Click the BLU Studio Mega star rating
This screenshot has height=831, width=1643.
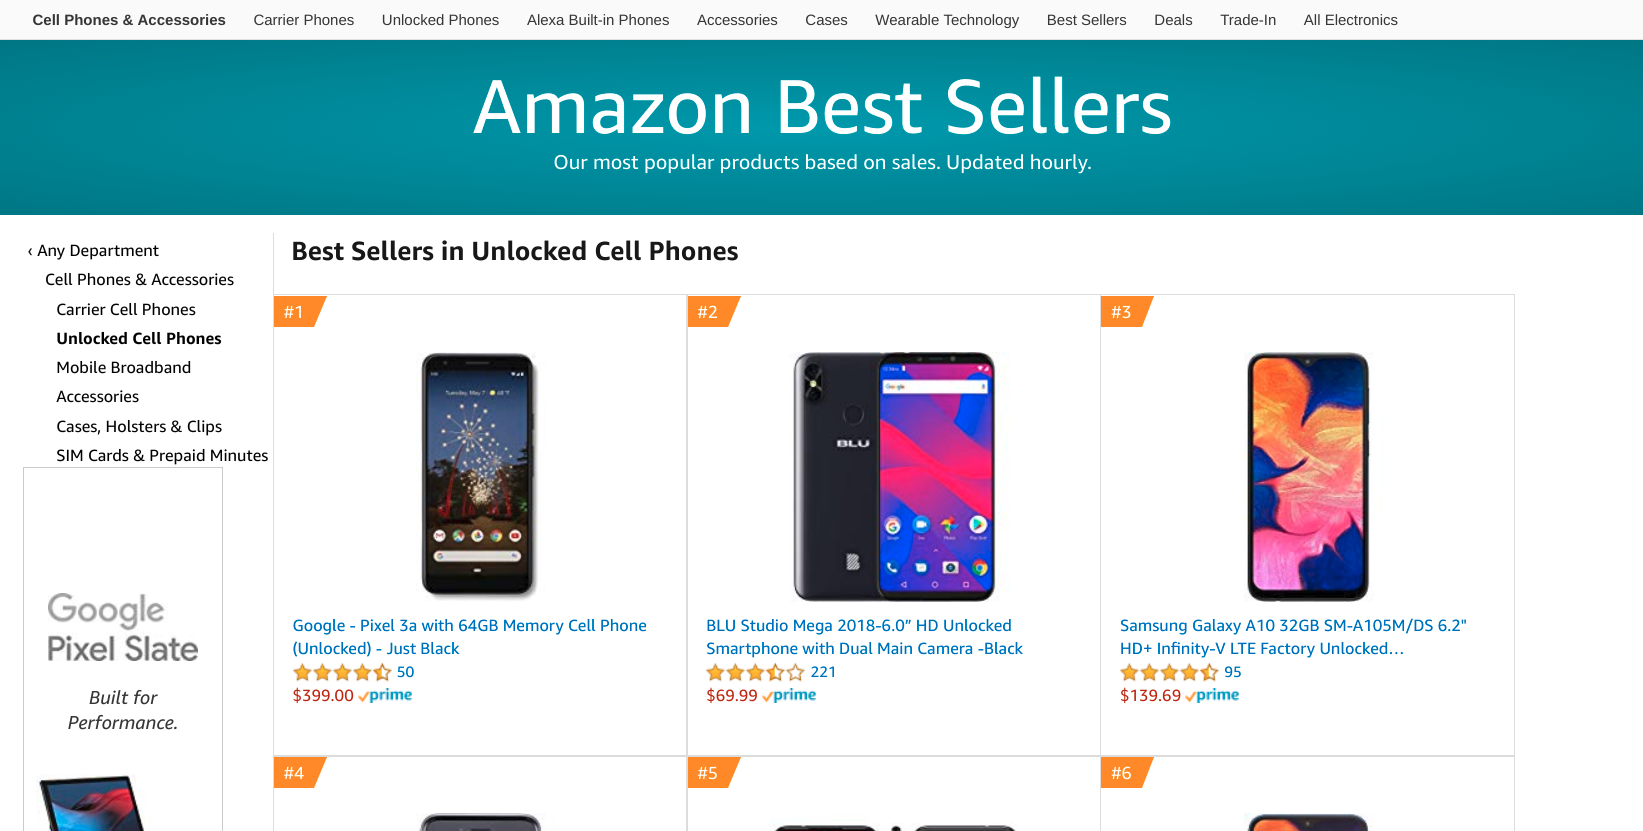coord(755,673)
